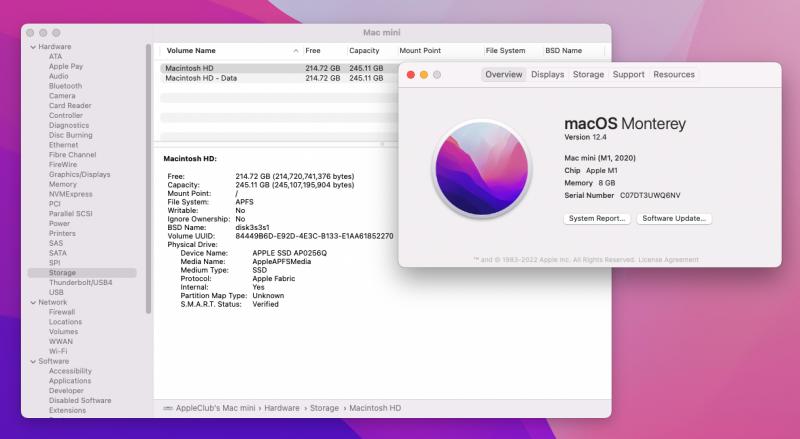Image resolution: width=800 pixels, height=439 pixels.
Task: Select Bluetooth in sidebar
Action: click(x=65, y=86)
